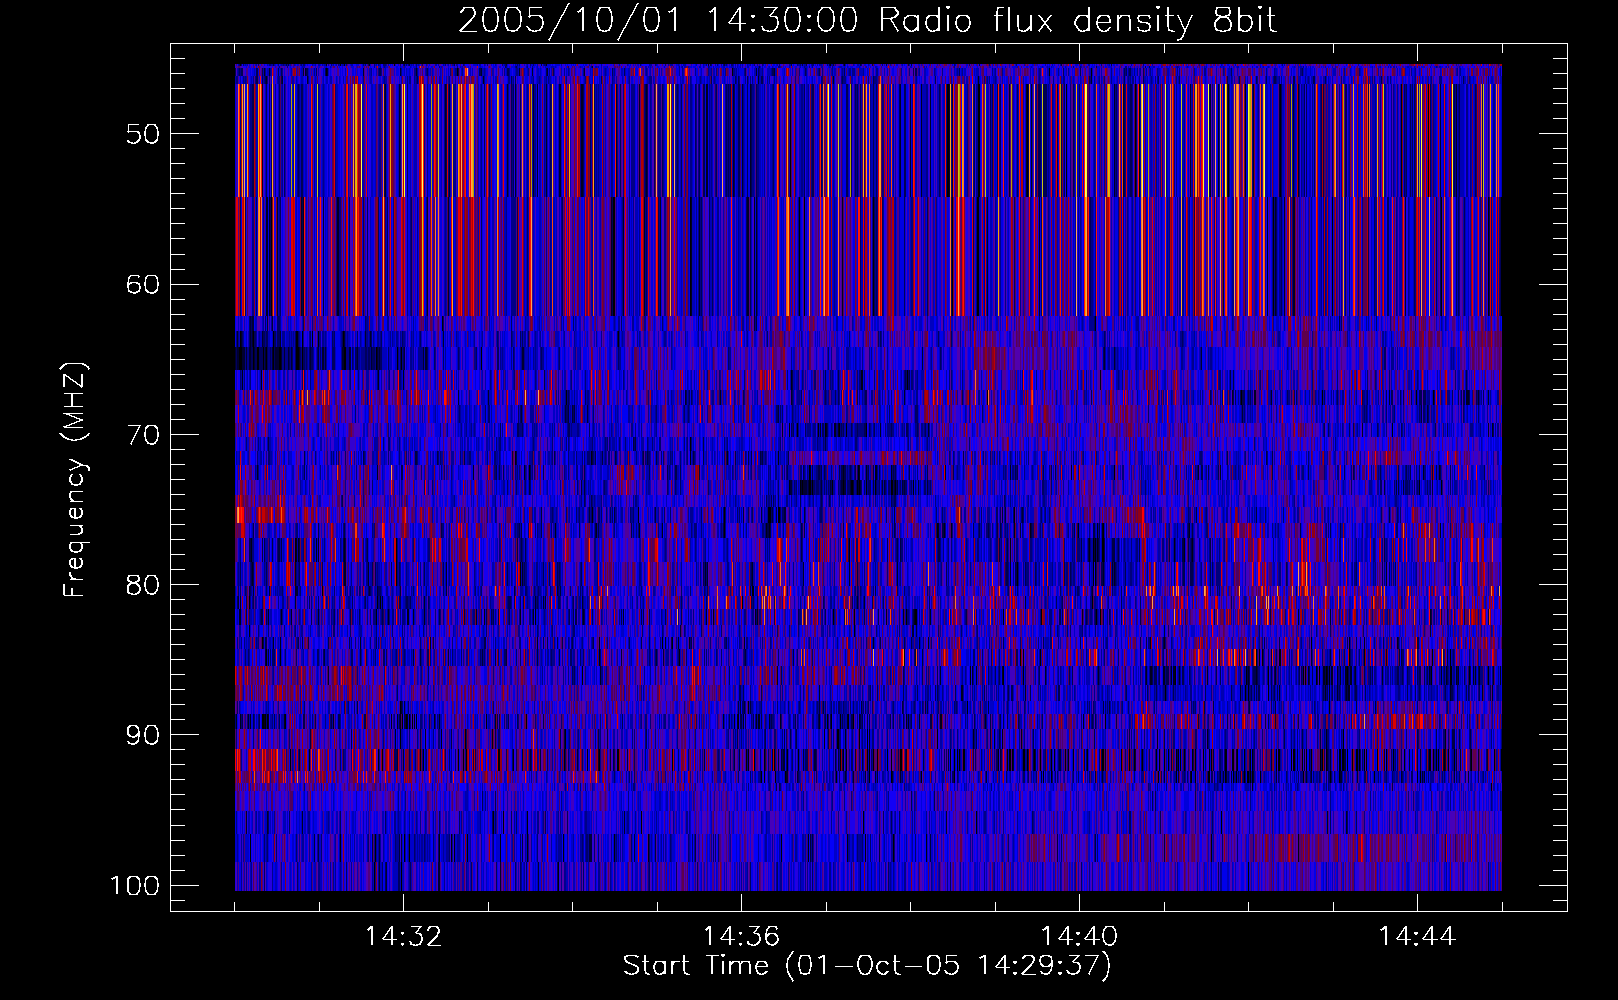Click the 80 frequency tick label
The width and height of the screenshot is (1618, 1000).
tap(143, 585)
